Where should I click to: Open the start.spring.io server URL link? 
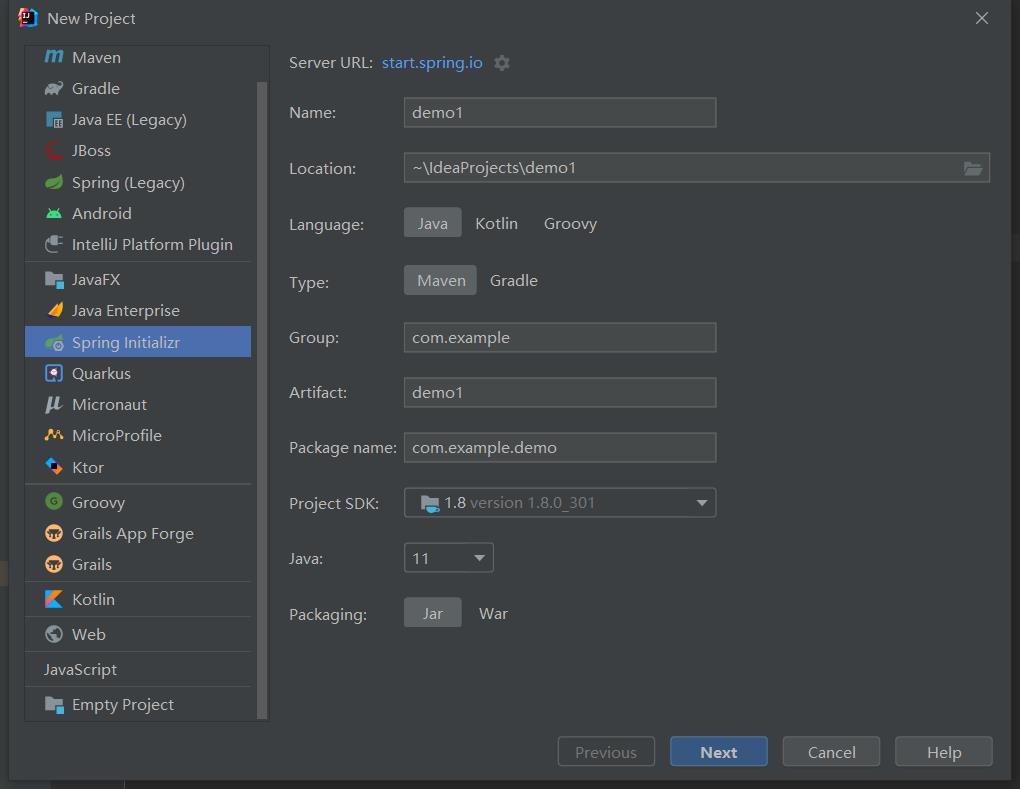coord(432,62)
